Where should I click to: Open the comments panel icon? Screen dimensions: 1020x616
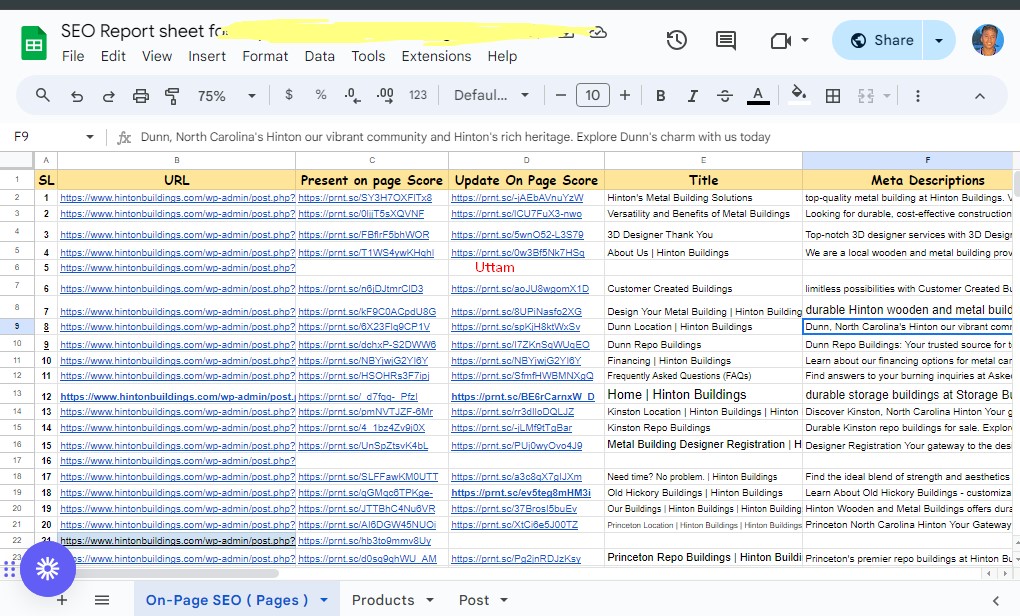coord(726,40)
